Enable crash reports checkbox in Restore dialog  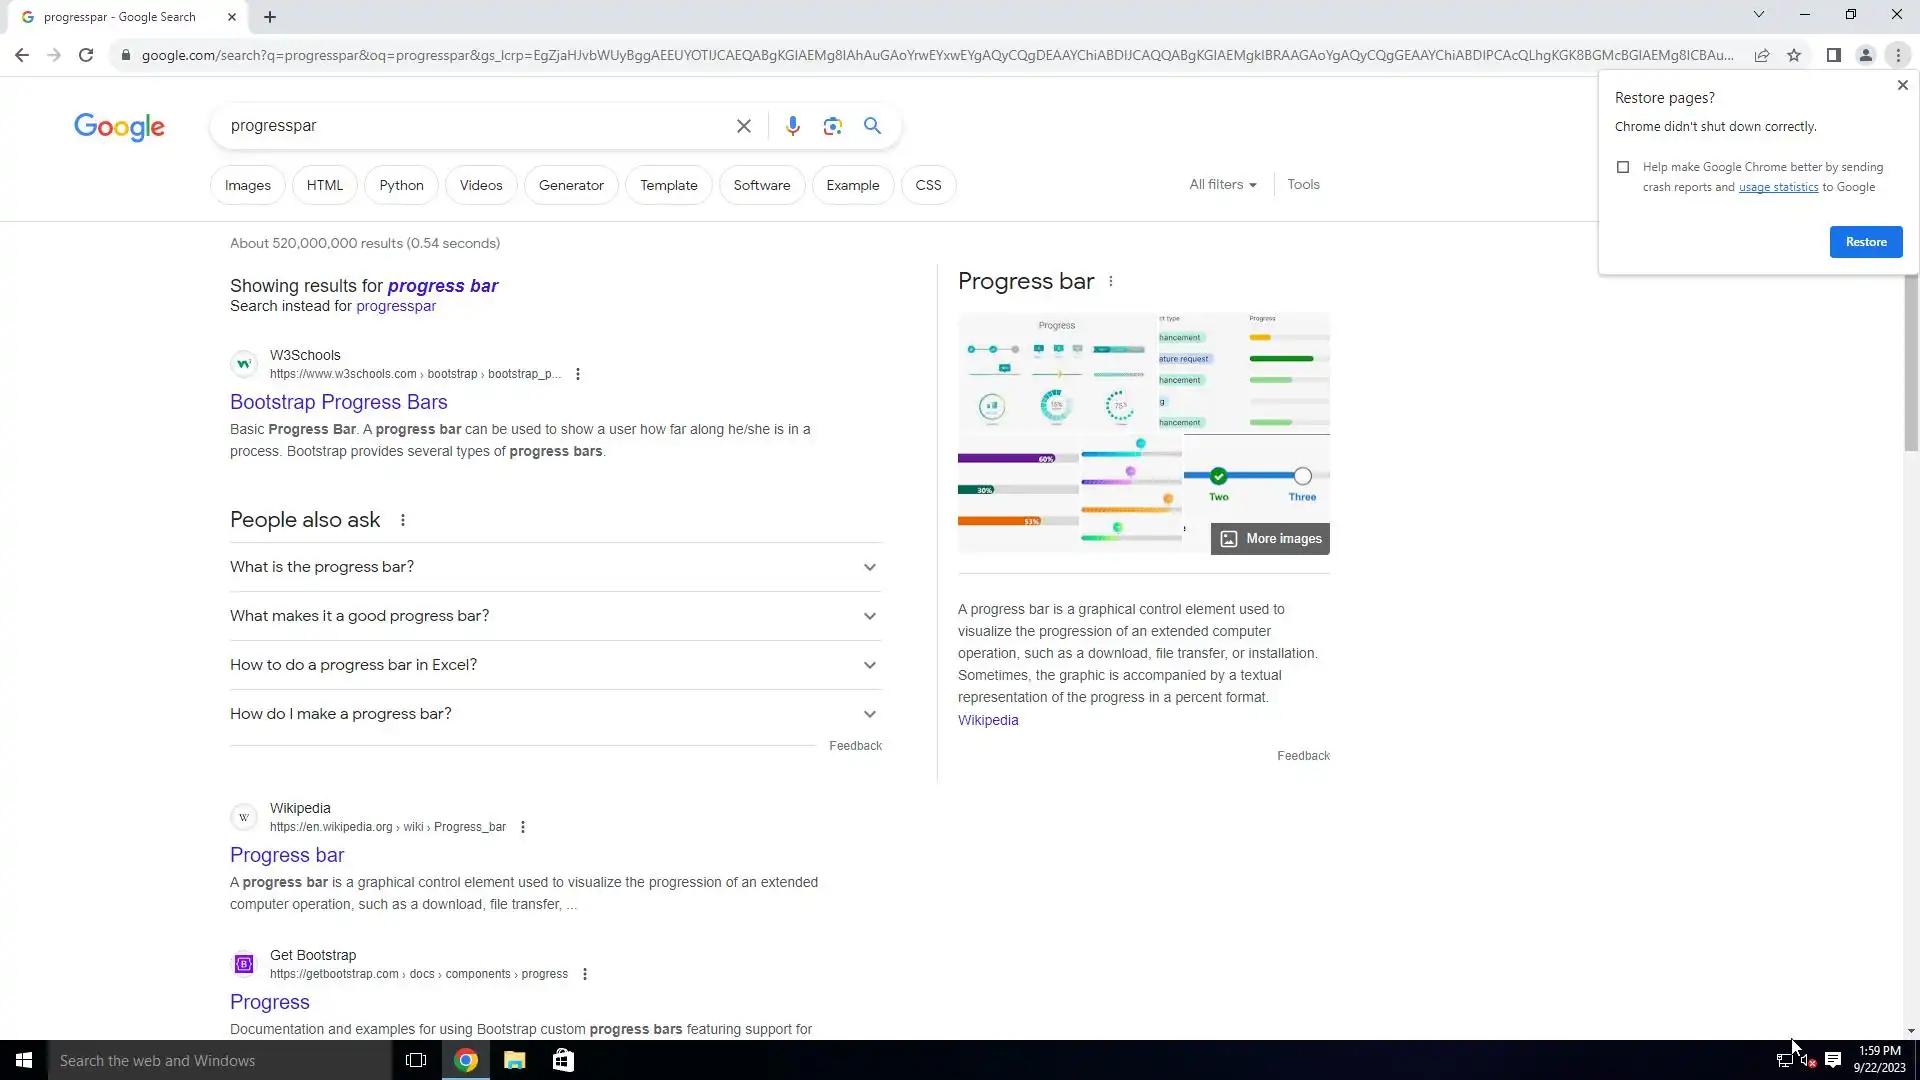(x=1623, y=167)
